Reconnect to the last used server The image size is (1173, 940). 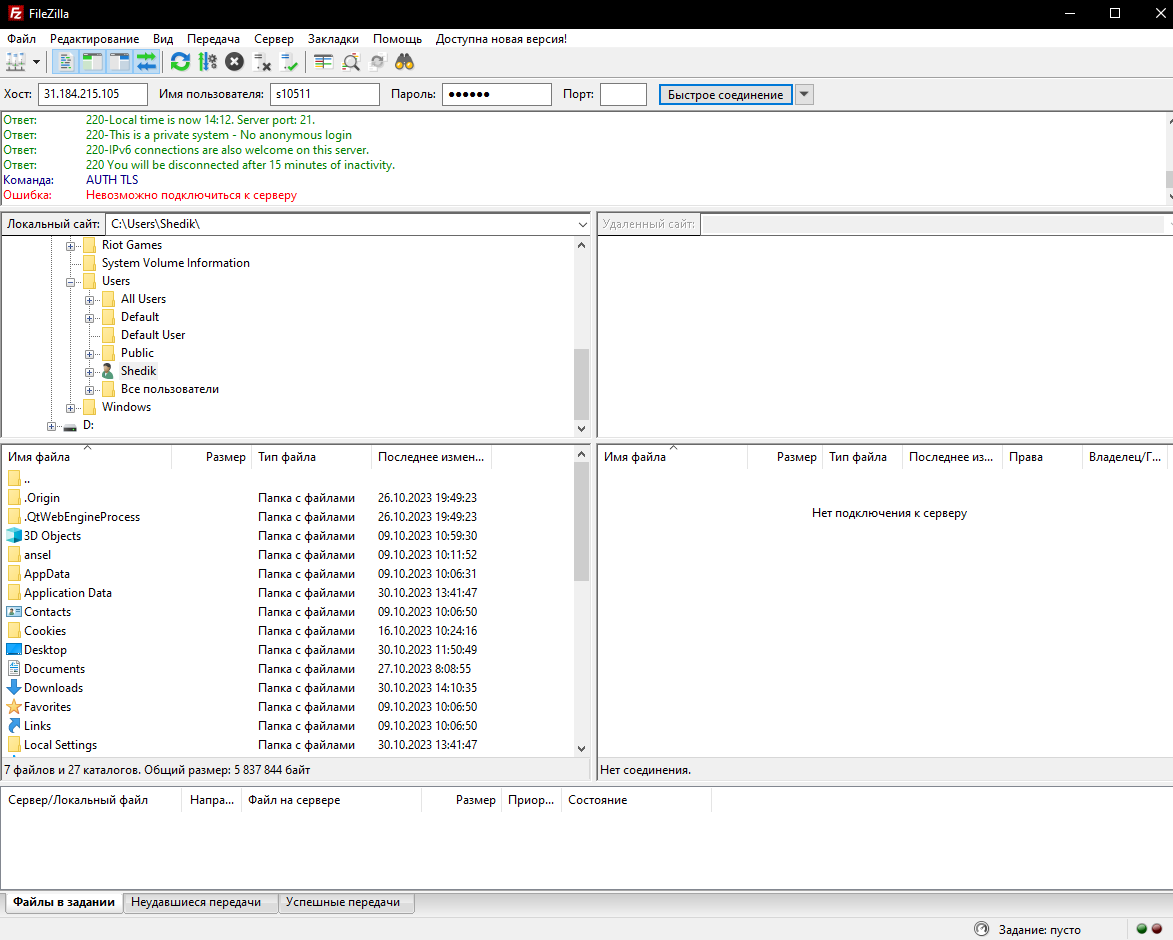[289, 62]
